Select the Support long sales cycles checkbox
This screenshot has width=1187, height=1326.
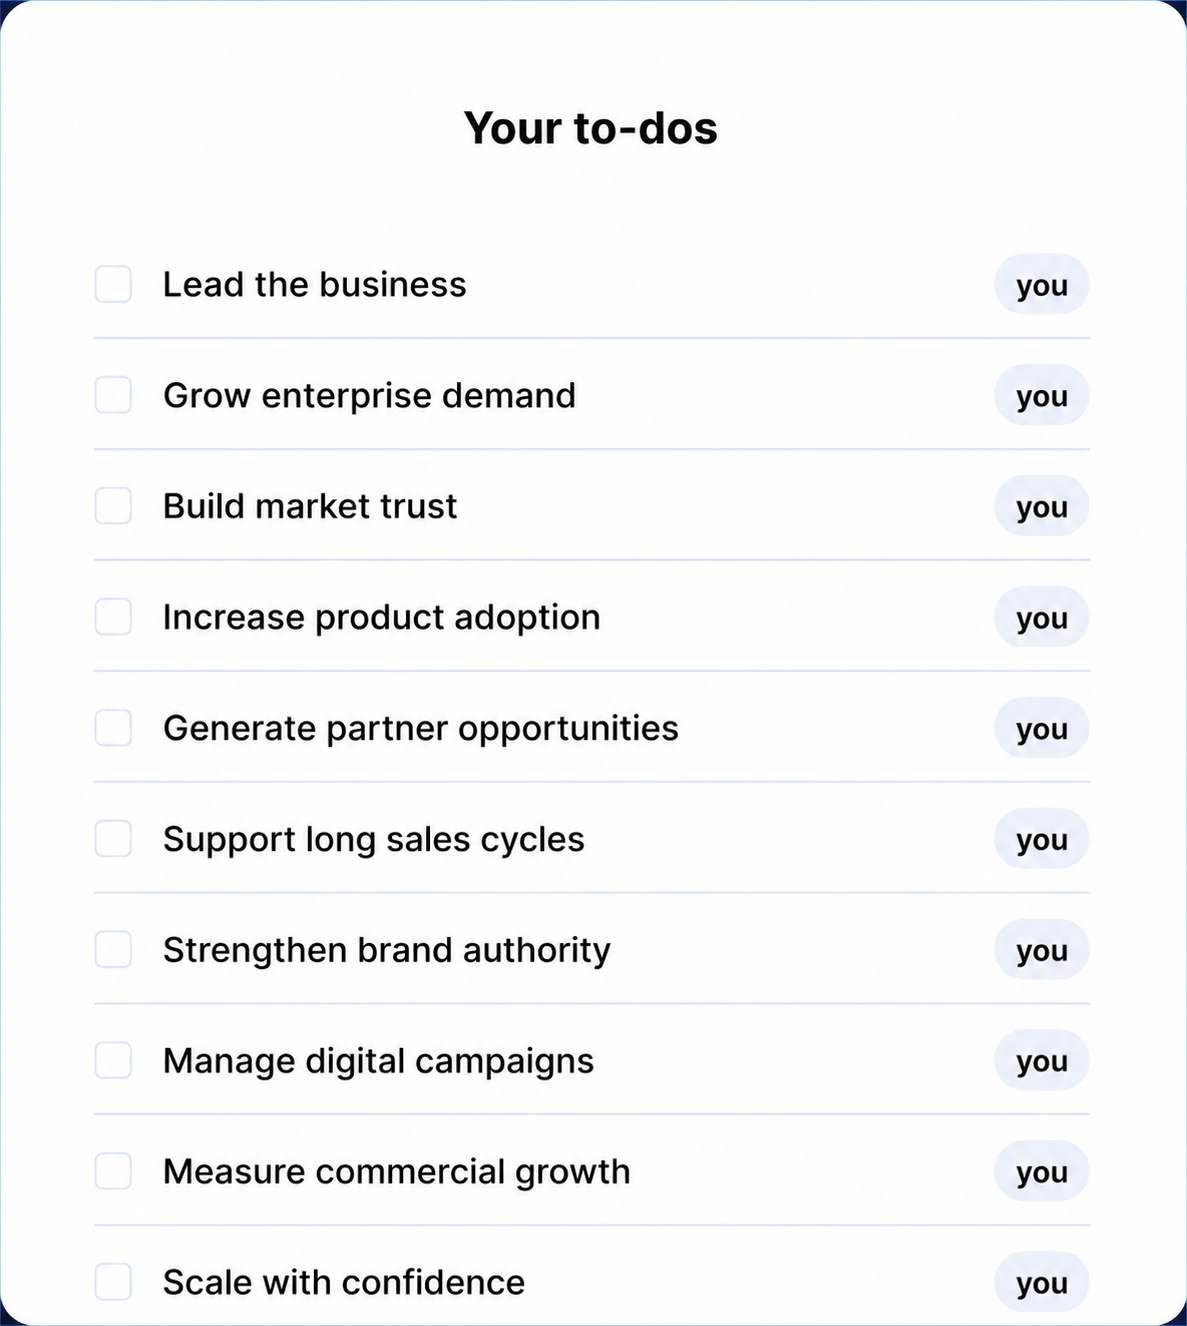pyautogui.click(x=113, y=839)
